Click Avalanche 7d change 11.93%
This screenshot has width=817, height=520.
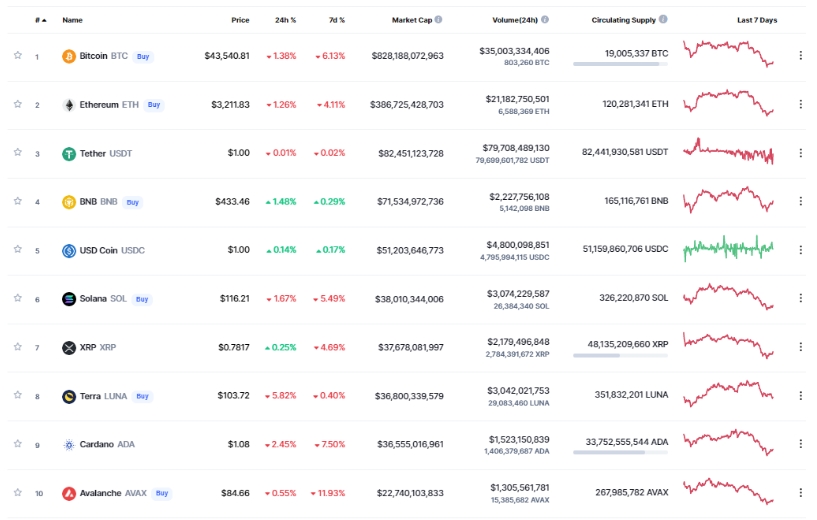click(x=328, y=493)
